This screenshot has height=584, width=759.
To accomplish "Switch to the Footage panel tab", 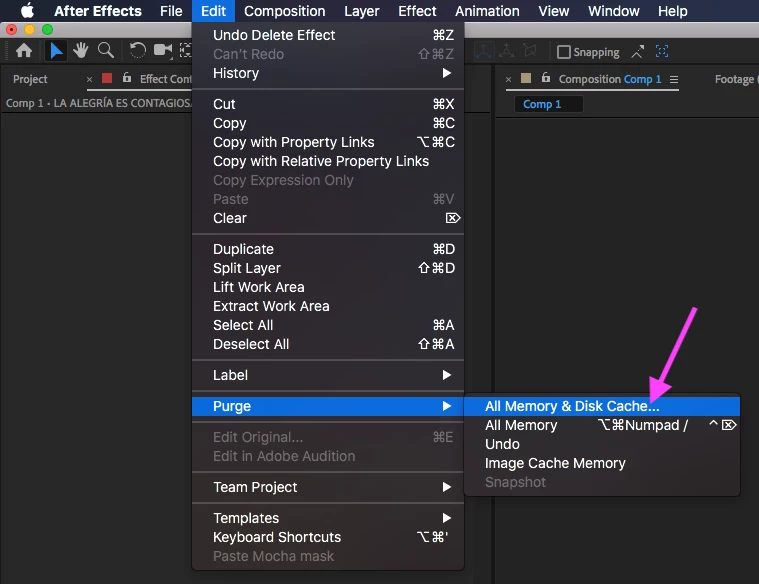I will click(736, 79).
